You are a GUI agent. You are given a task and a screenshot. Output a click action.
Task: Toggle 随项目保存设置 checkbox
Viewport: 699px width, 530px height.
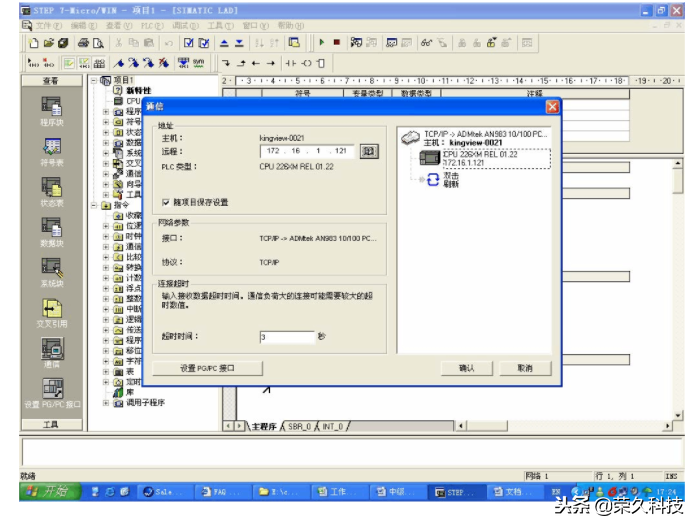pyautogui.click(x=165, y=202)
